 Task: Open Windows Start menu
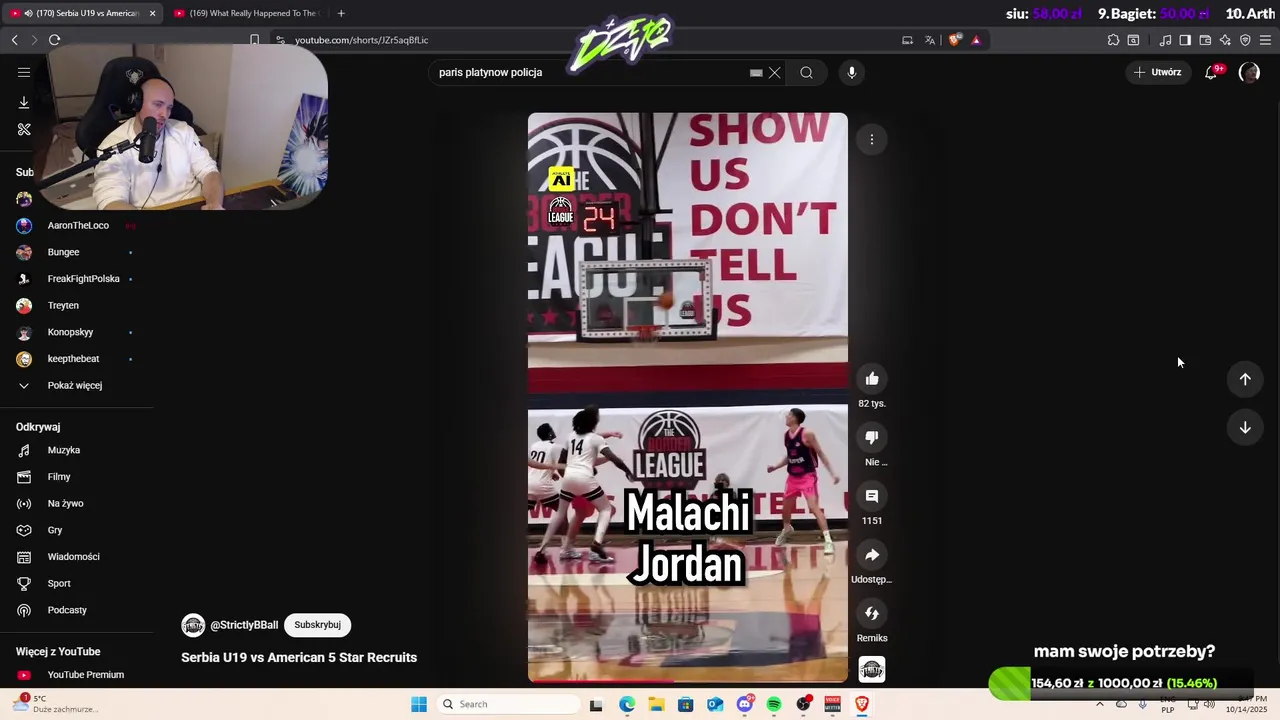tap(419, 704)
